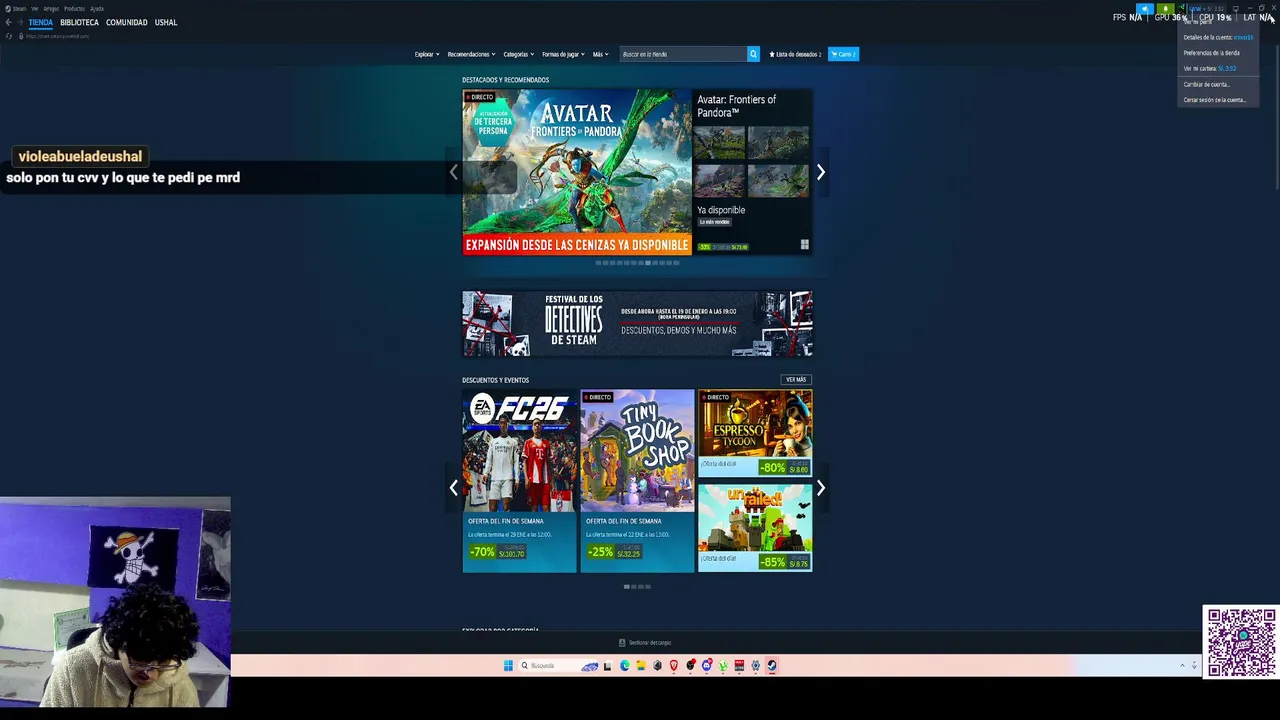This screenshot has width=1280, height=720.
Task: Expand the Recomendaciones dropdown
Action: (471, 54)
